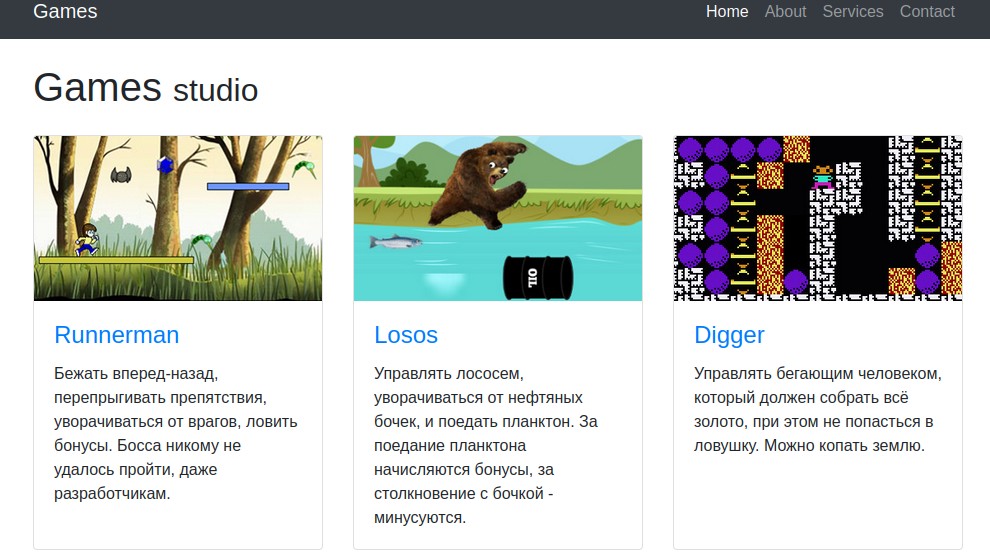Screen dimensions: 990x557
Task: Click the Runnerman description starting "Бежать вперед-назад"
Action: click(x=176, y=433)
